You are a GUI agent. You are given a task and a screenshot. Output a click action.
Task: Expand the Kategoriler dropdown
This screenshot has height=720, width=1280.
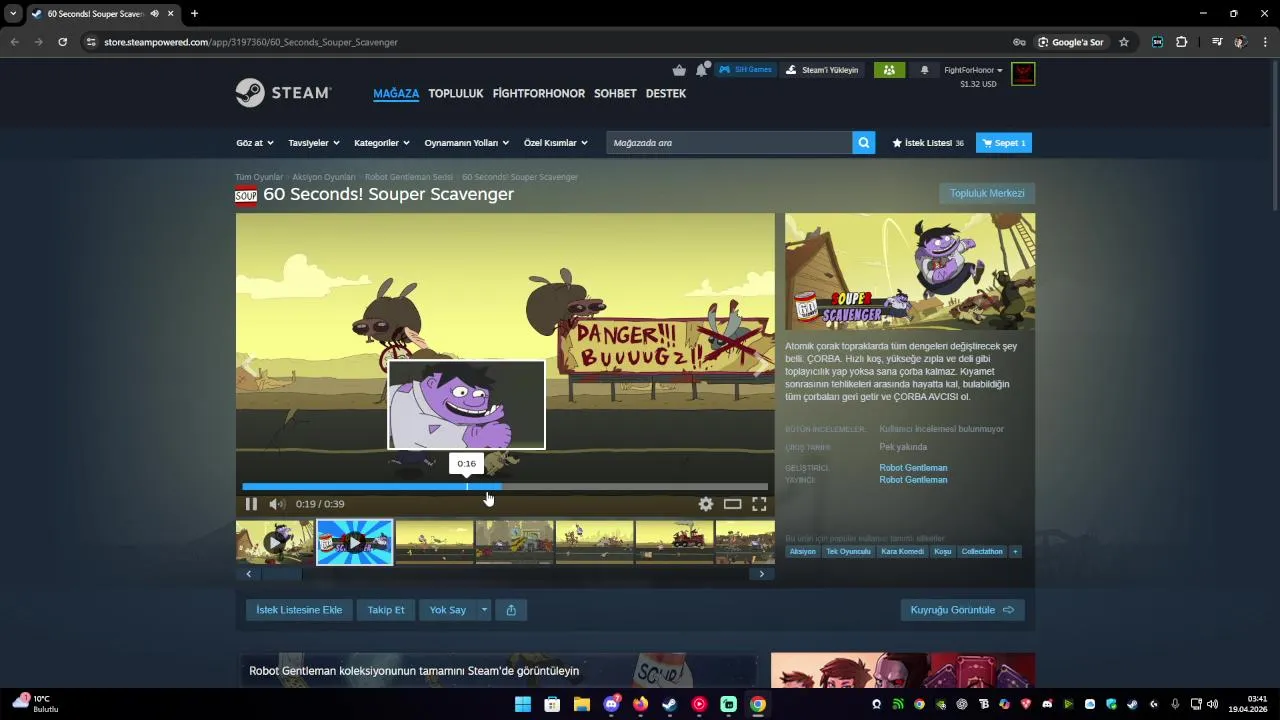tap(382, 143)
